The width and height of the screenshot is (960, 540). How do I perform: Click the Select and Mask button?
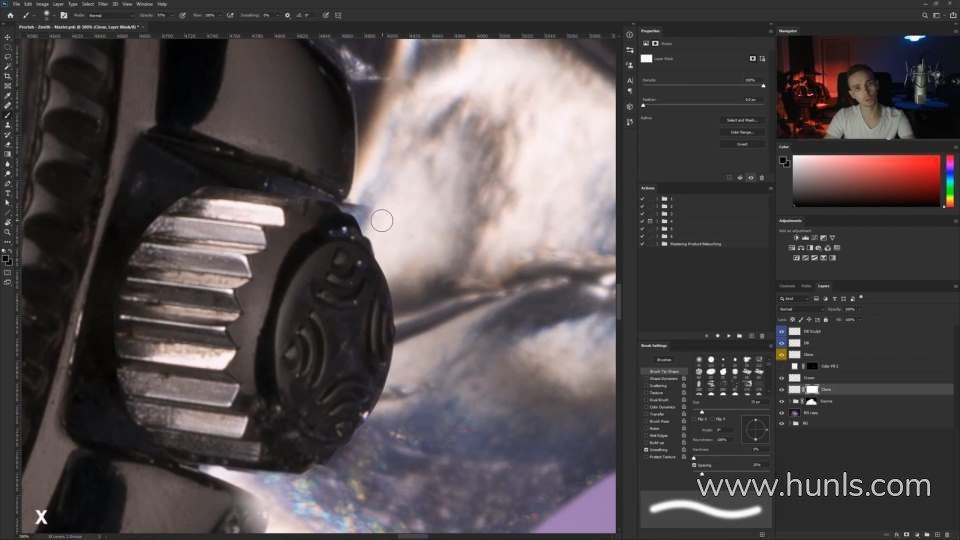click(x=741, y=120)
